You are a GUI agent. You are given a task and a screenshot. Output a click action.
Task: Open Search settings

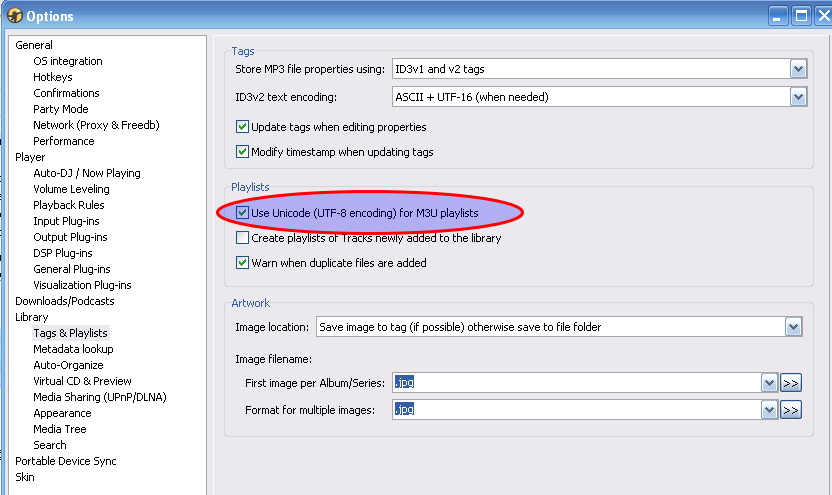pyautogui.click(x=50, y=445)
